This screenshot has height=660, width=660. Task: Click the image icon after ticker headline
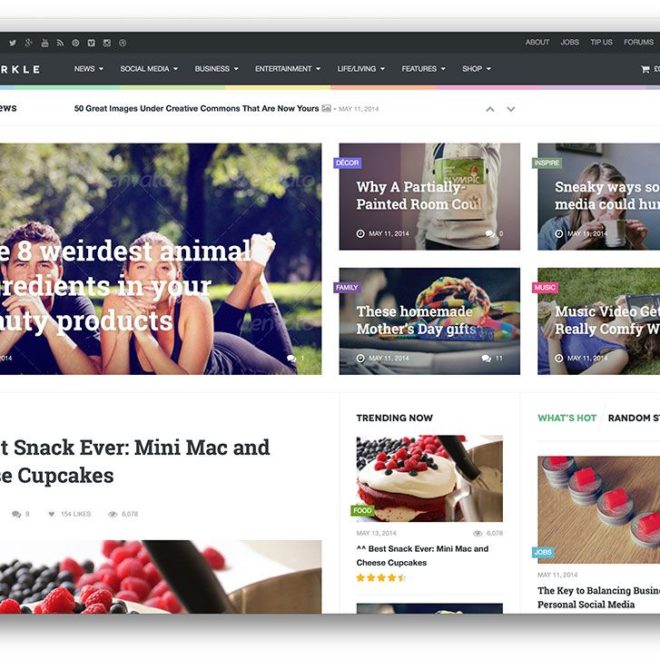[x=326, y=108]
